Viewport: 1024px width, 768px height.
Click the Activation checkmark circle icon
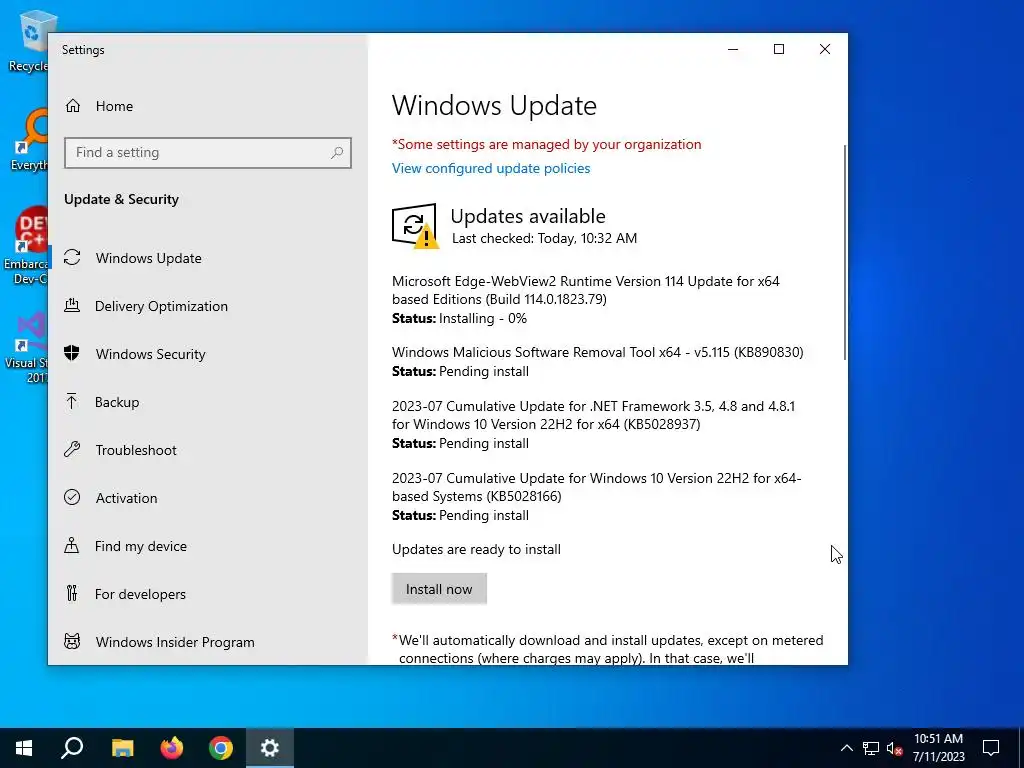tap(72, 497)
